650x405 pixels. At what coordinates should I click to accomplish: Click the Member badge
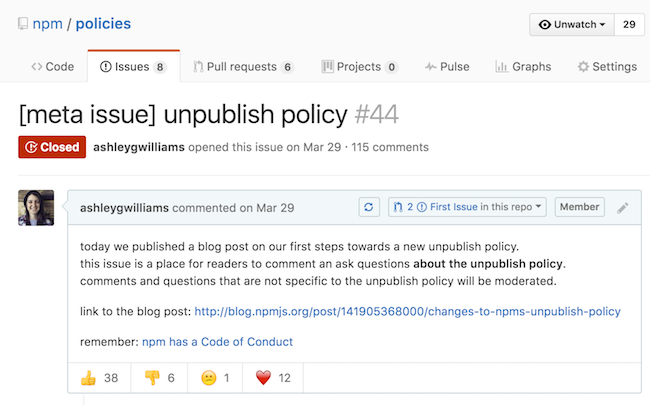pos(580,207)
